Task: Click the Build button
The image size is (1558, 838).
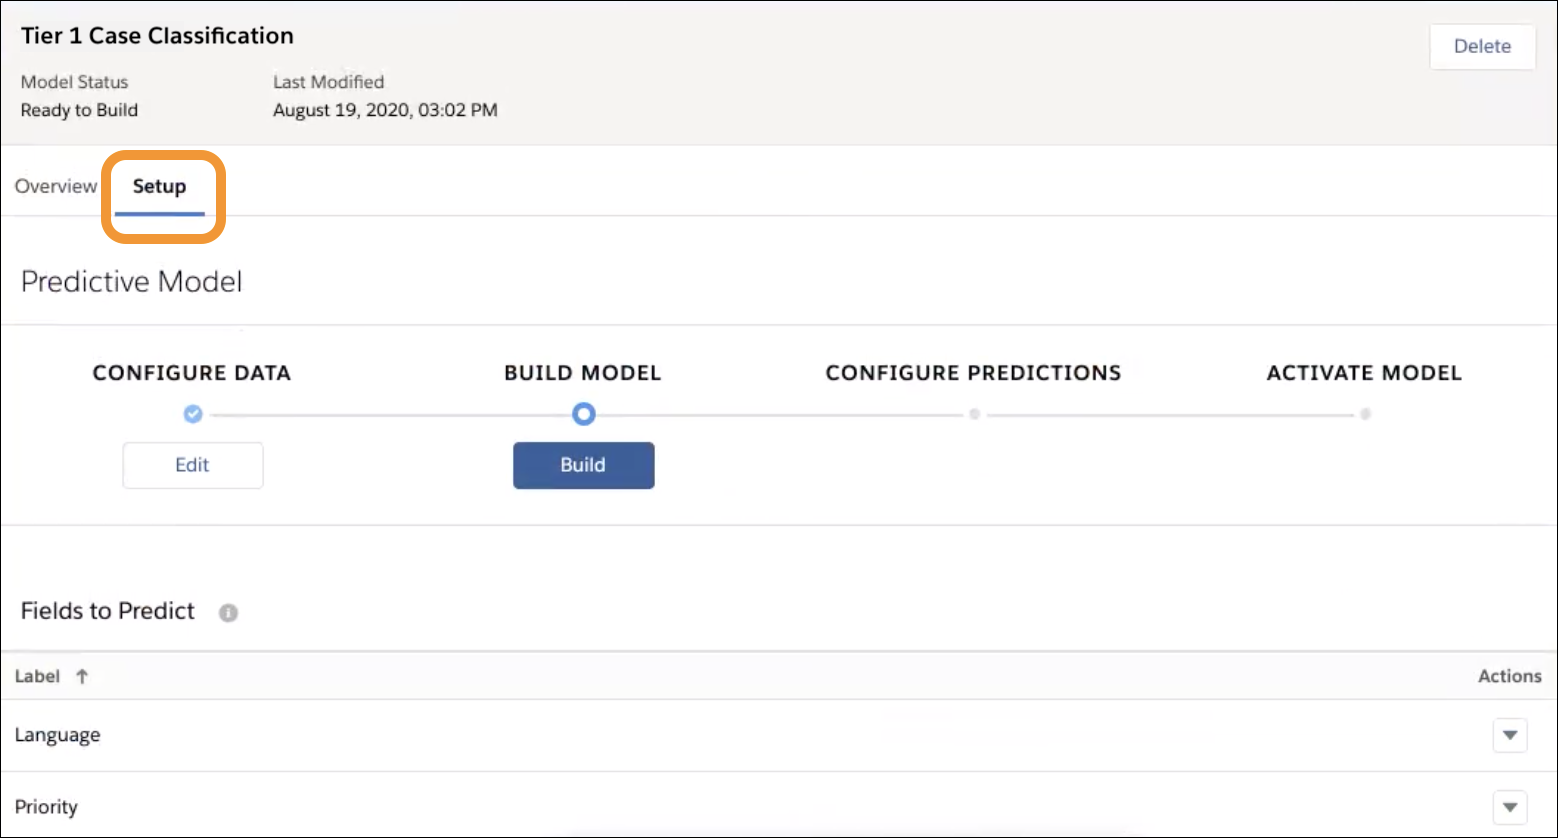Action: [583, 464]
